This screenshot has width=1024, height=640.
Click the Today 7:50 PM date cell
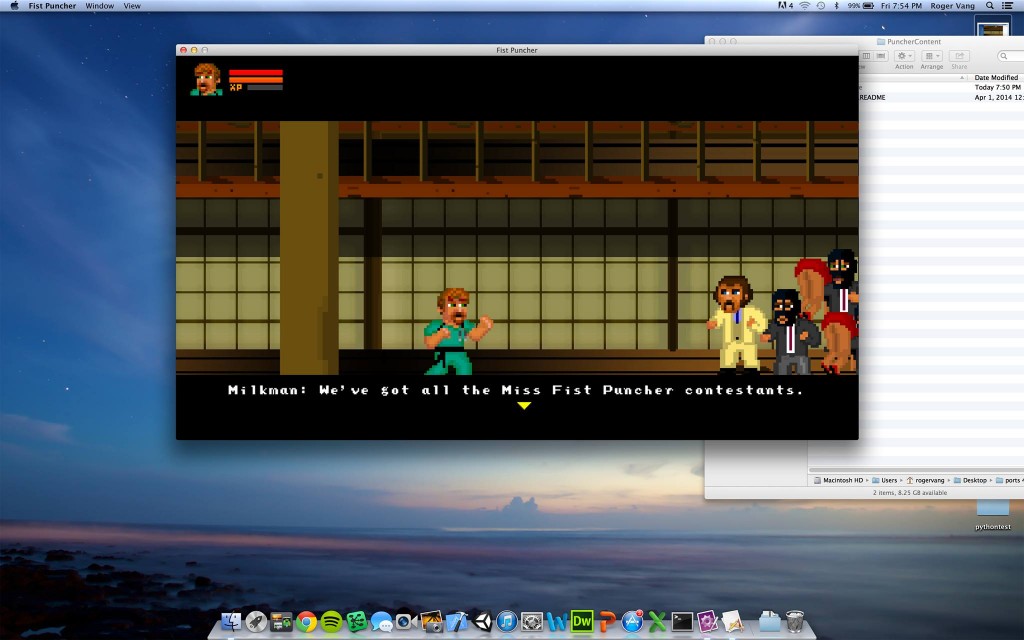[997, 87]
